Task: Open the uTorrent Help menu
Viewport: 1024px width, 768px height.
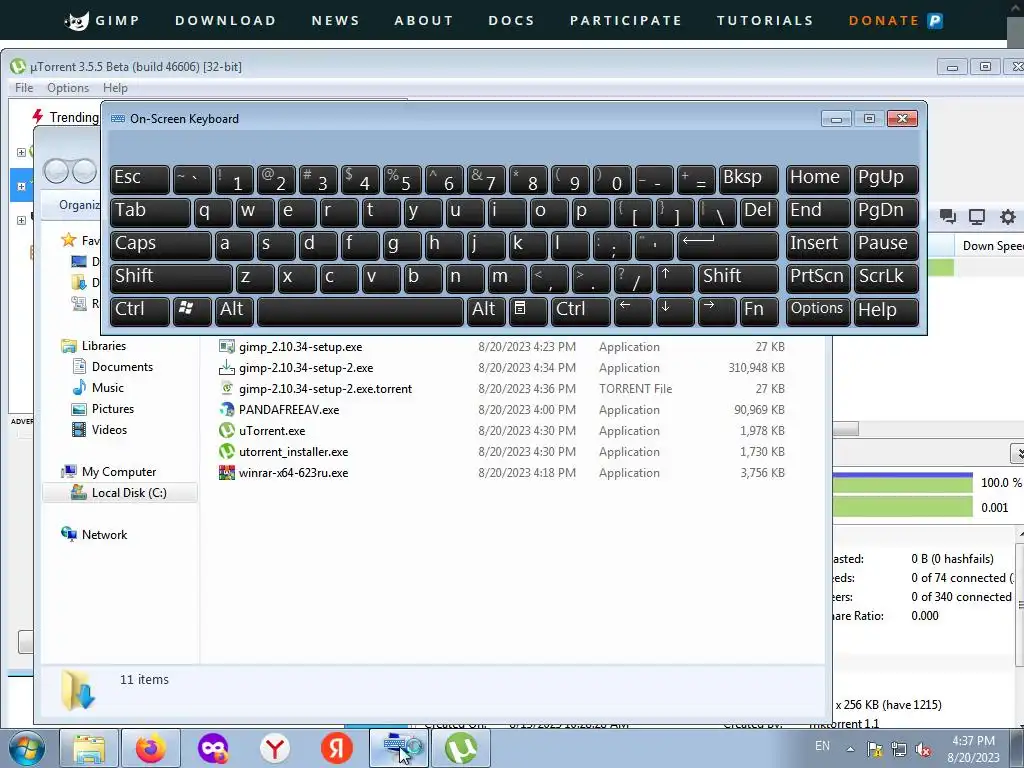Action: (116, 88)
